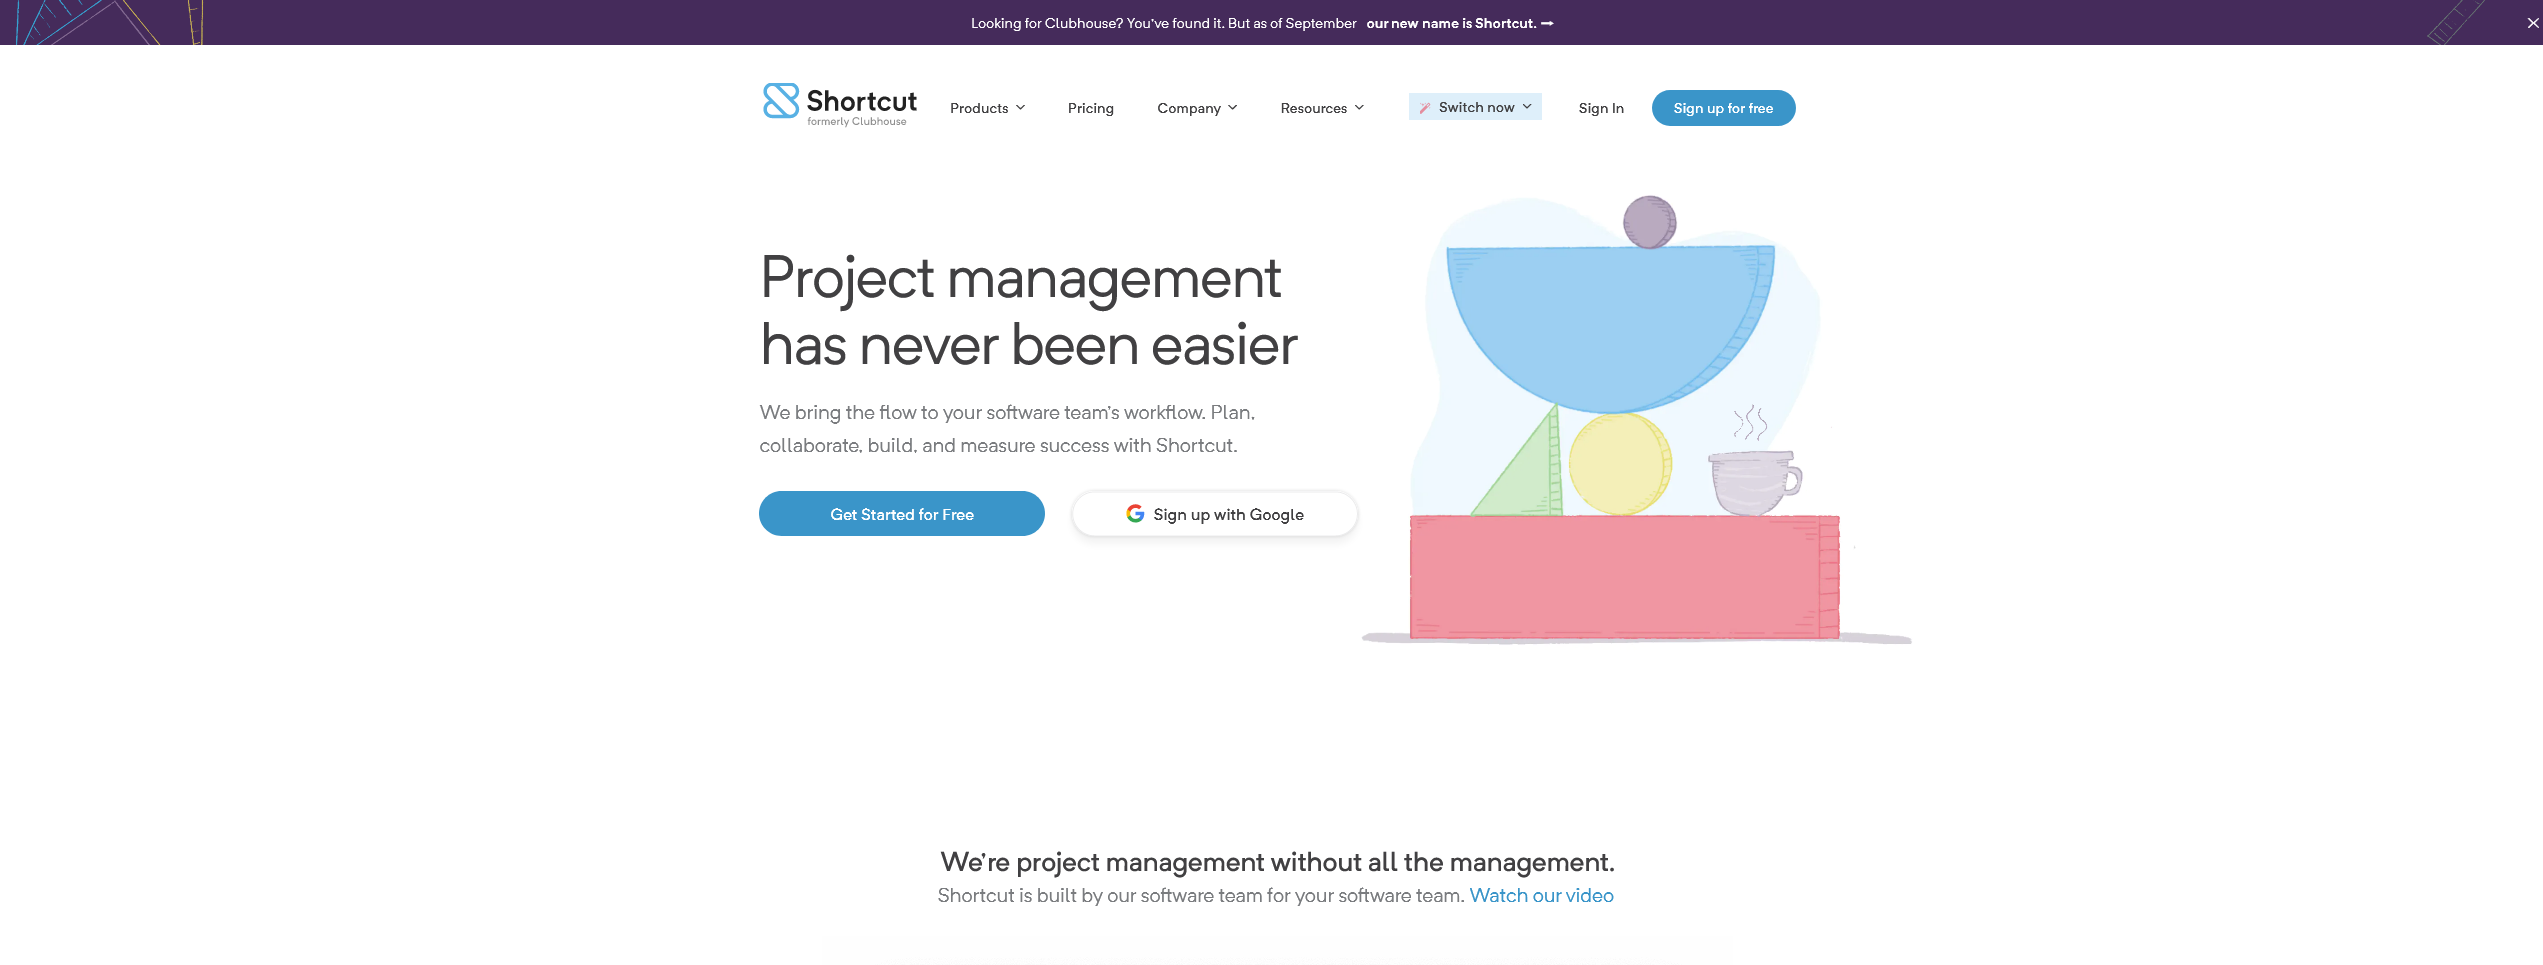Open the Watch our video link
The width and height of the screenshot is (2543, 965).
click(x=1541, y=896)
